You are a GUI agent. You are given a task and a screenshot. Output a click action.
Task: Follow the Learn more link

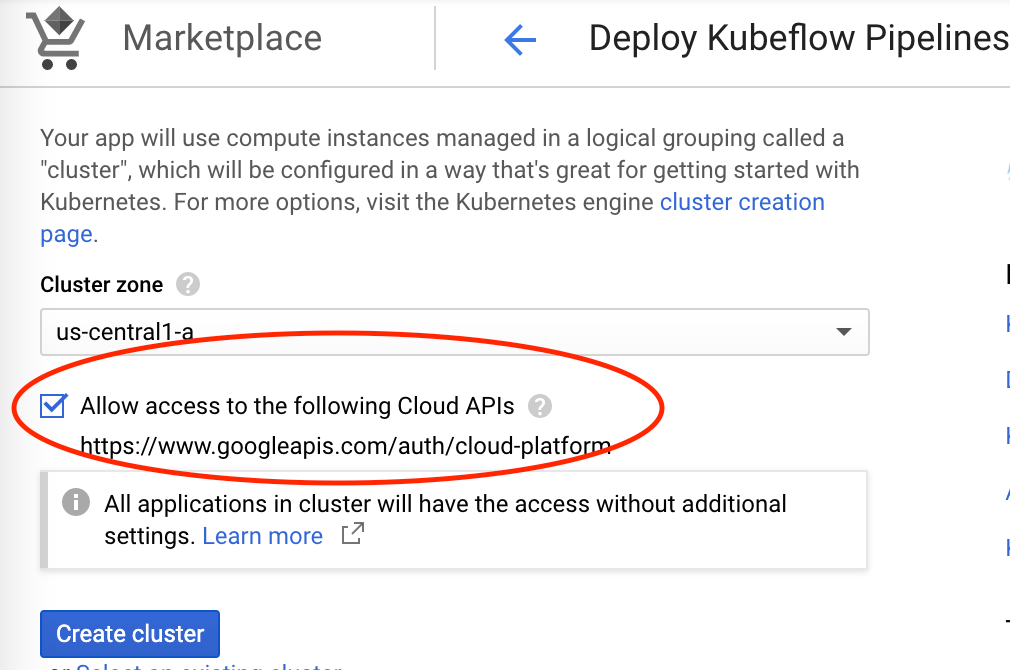coord(263,536)
